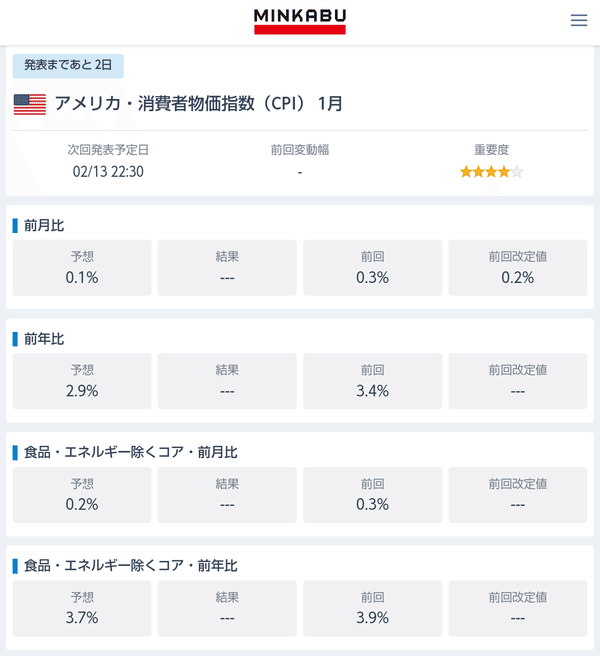Click the MINKABU logo

tap(300, 21)
